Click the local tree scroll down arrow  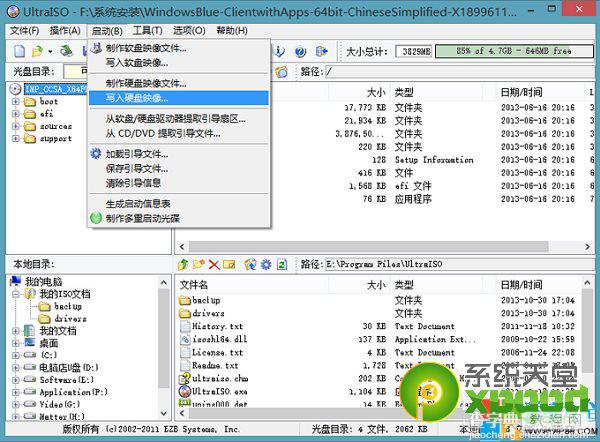(x=164, y=413)
